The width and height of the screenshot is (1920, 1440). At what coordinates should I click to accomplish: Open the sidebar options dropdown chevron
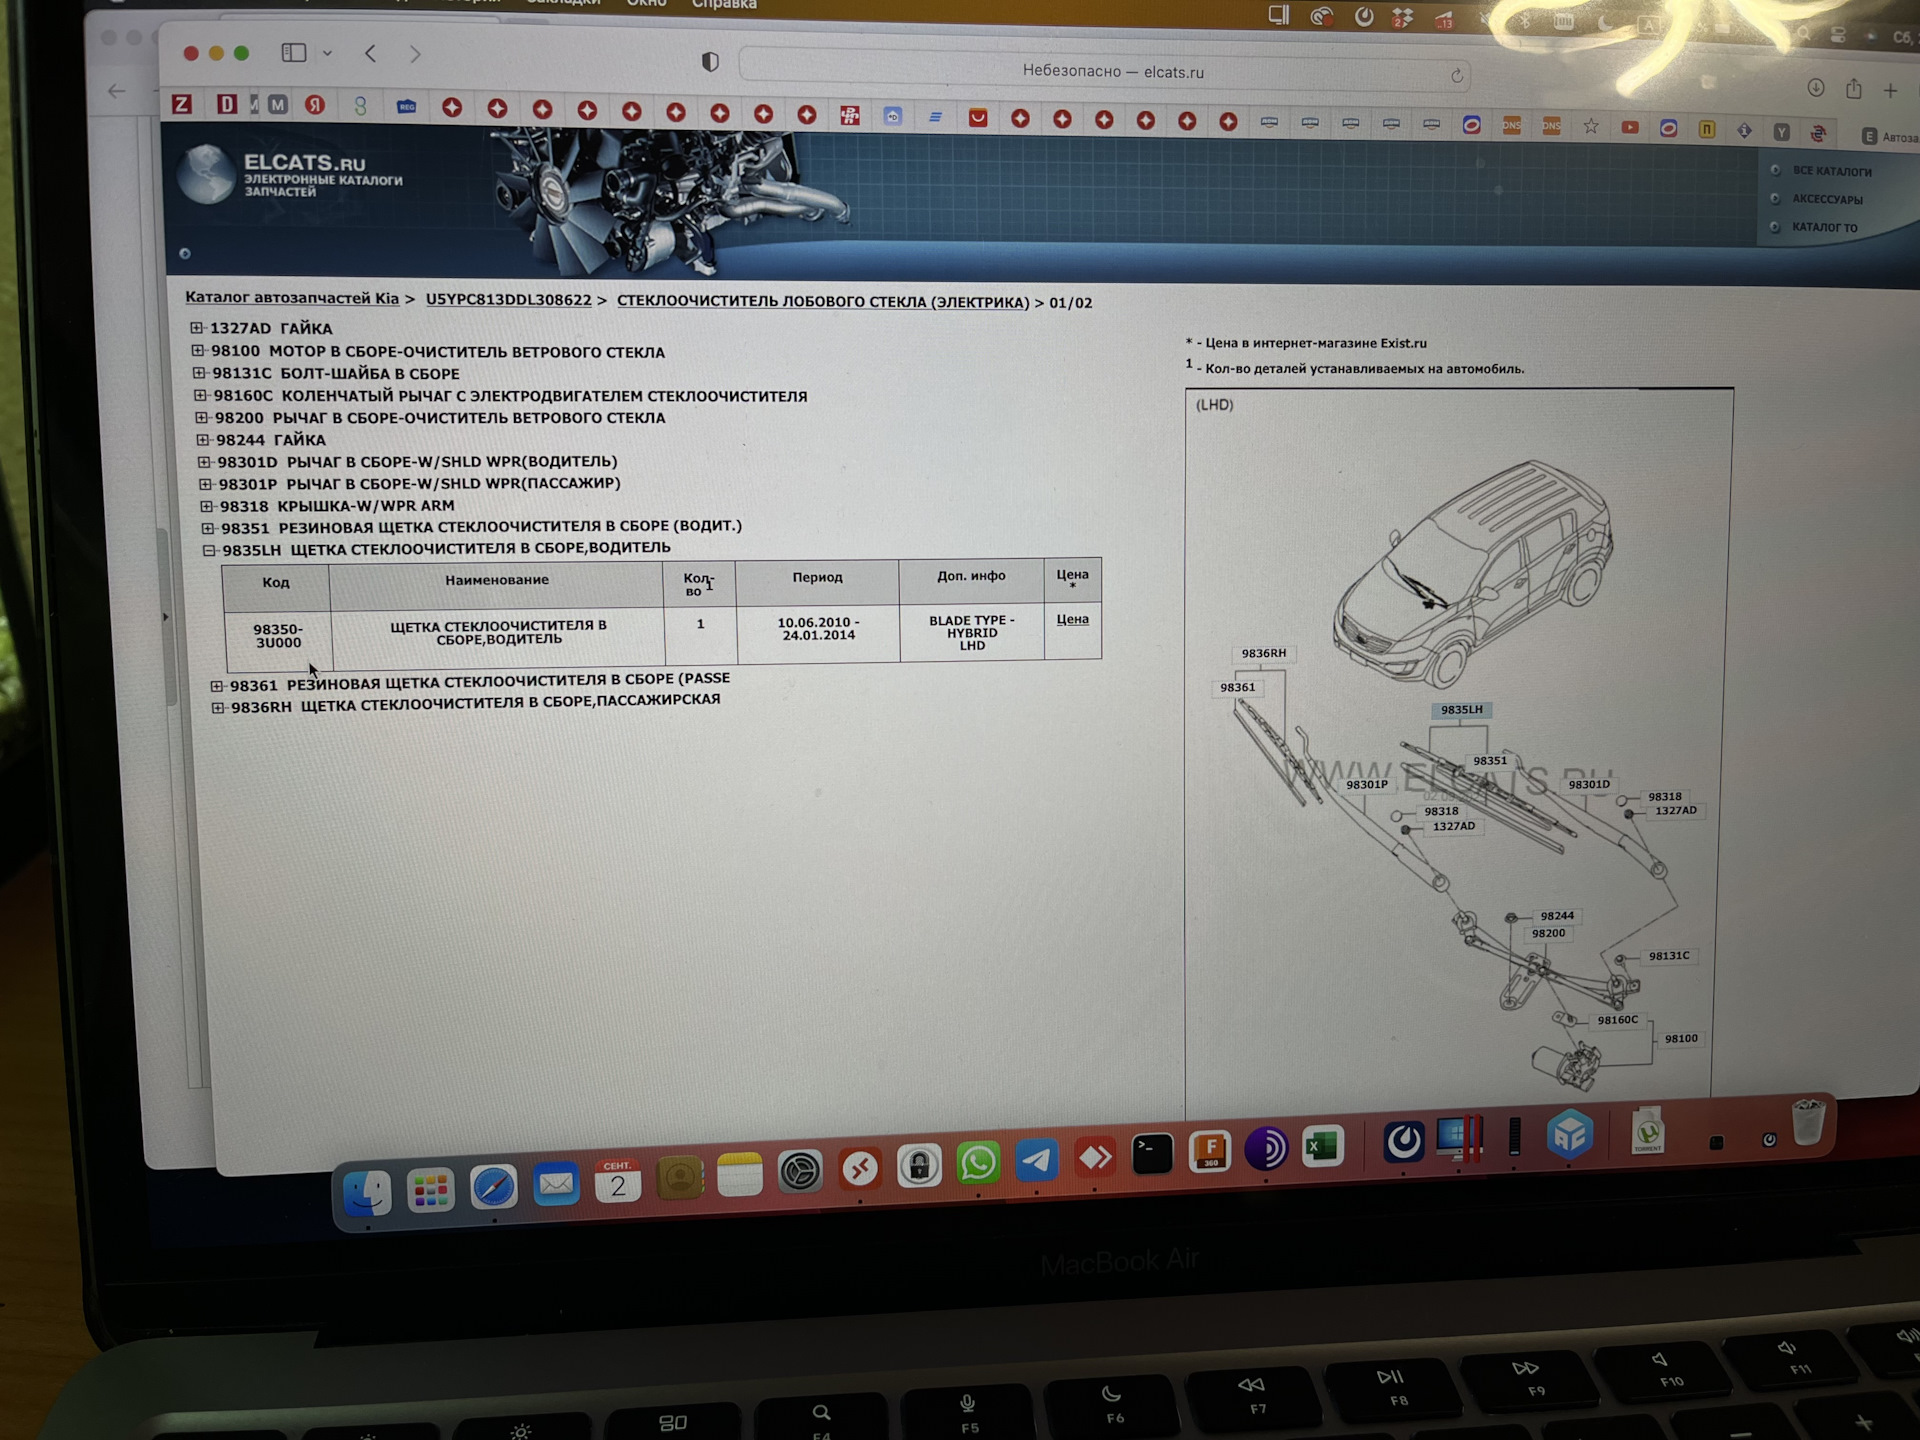(327, 54)
